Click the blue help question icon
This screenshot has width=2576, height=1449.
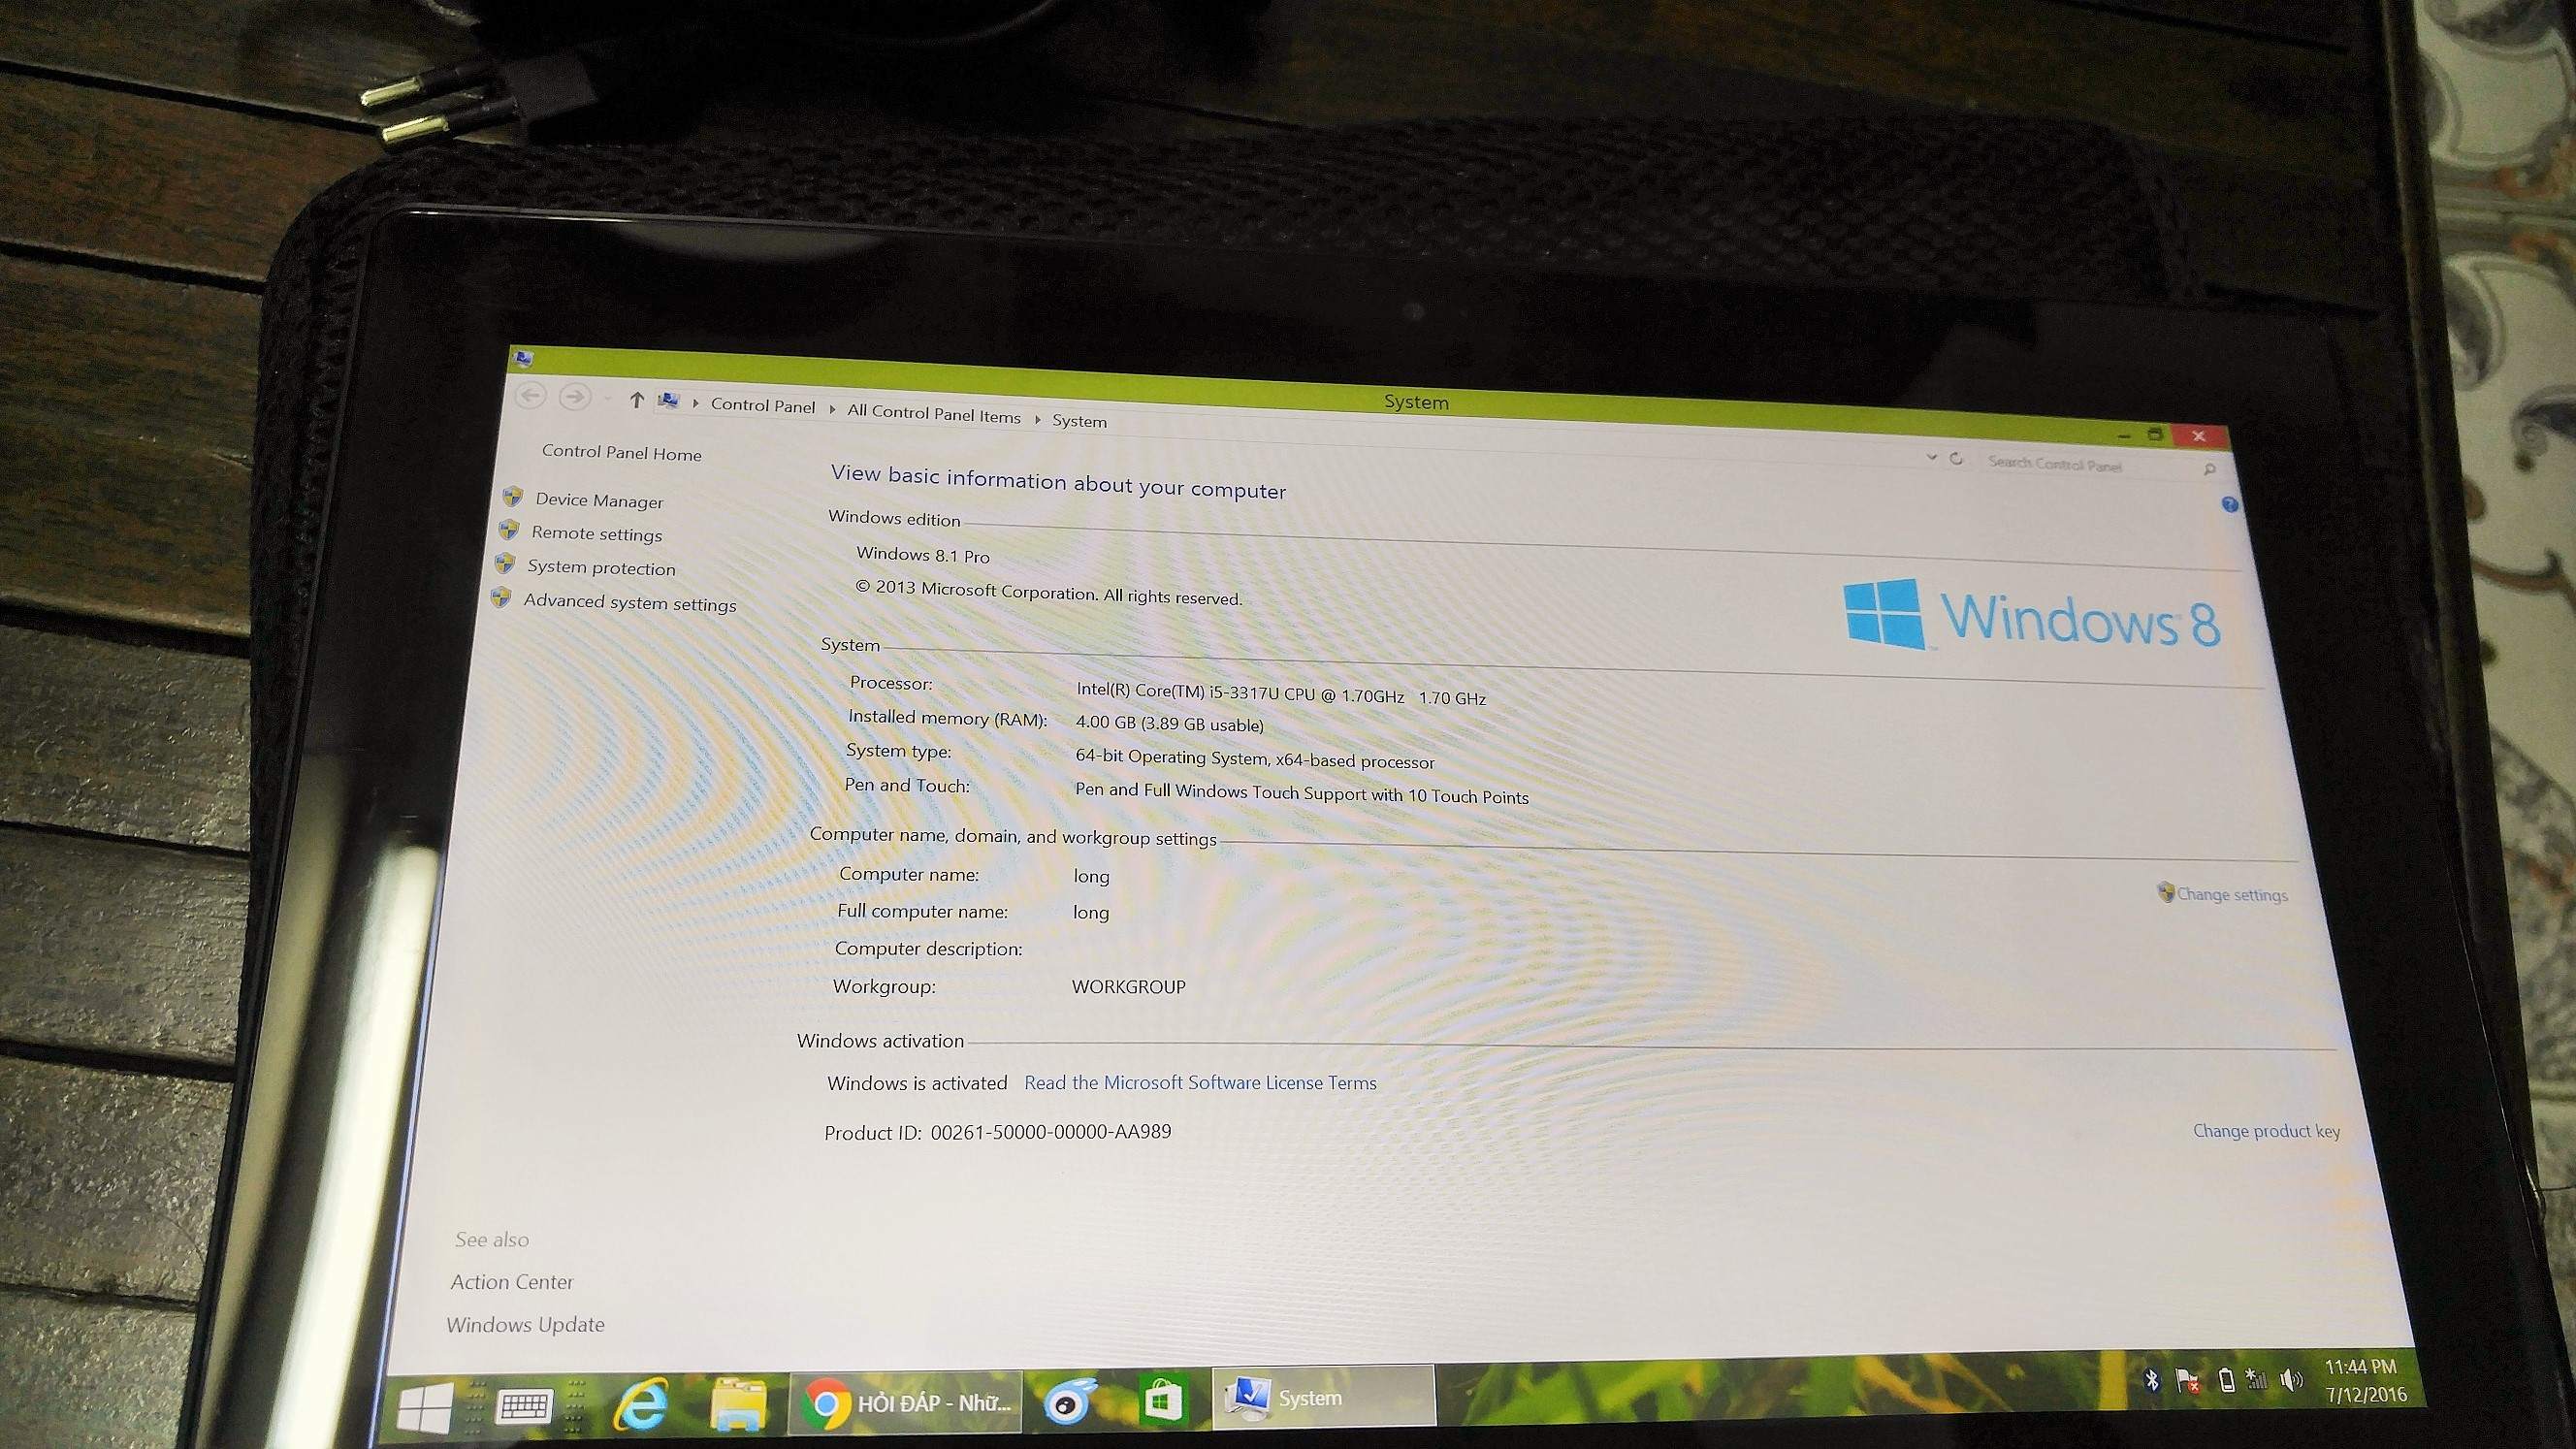(x=2229, y=505)
